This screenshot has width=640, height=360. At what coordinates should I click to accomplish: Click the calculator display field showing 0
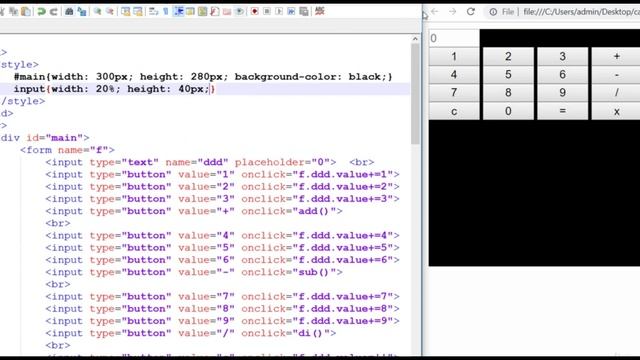(454, 38)
